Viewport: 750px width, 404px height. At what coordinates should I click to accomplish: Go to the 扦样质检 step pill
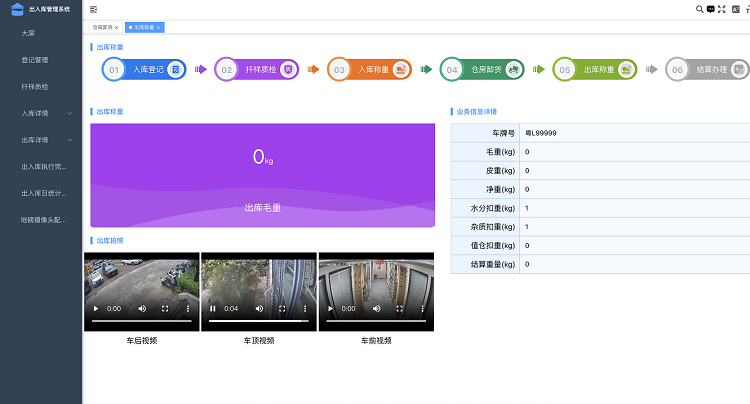[257, 70]
